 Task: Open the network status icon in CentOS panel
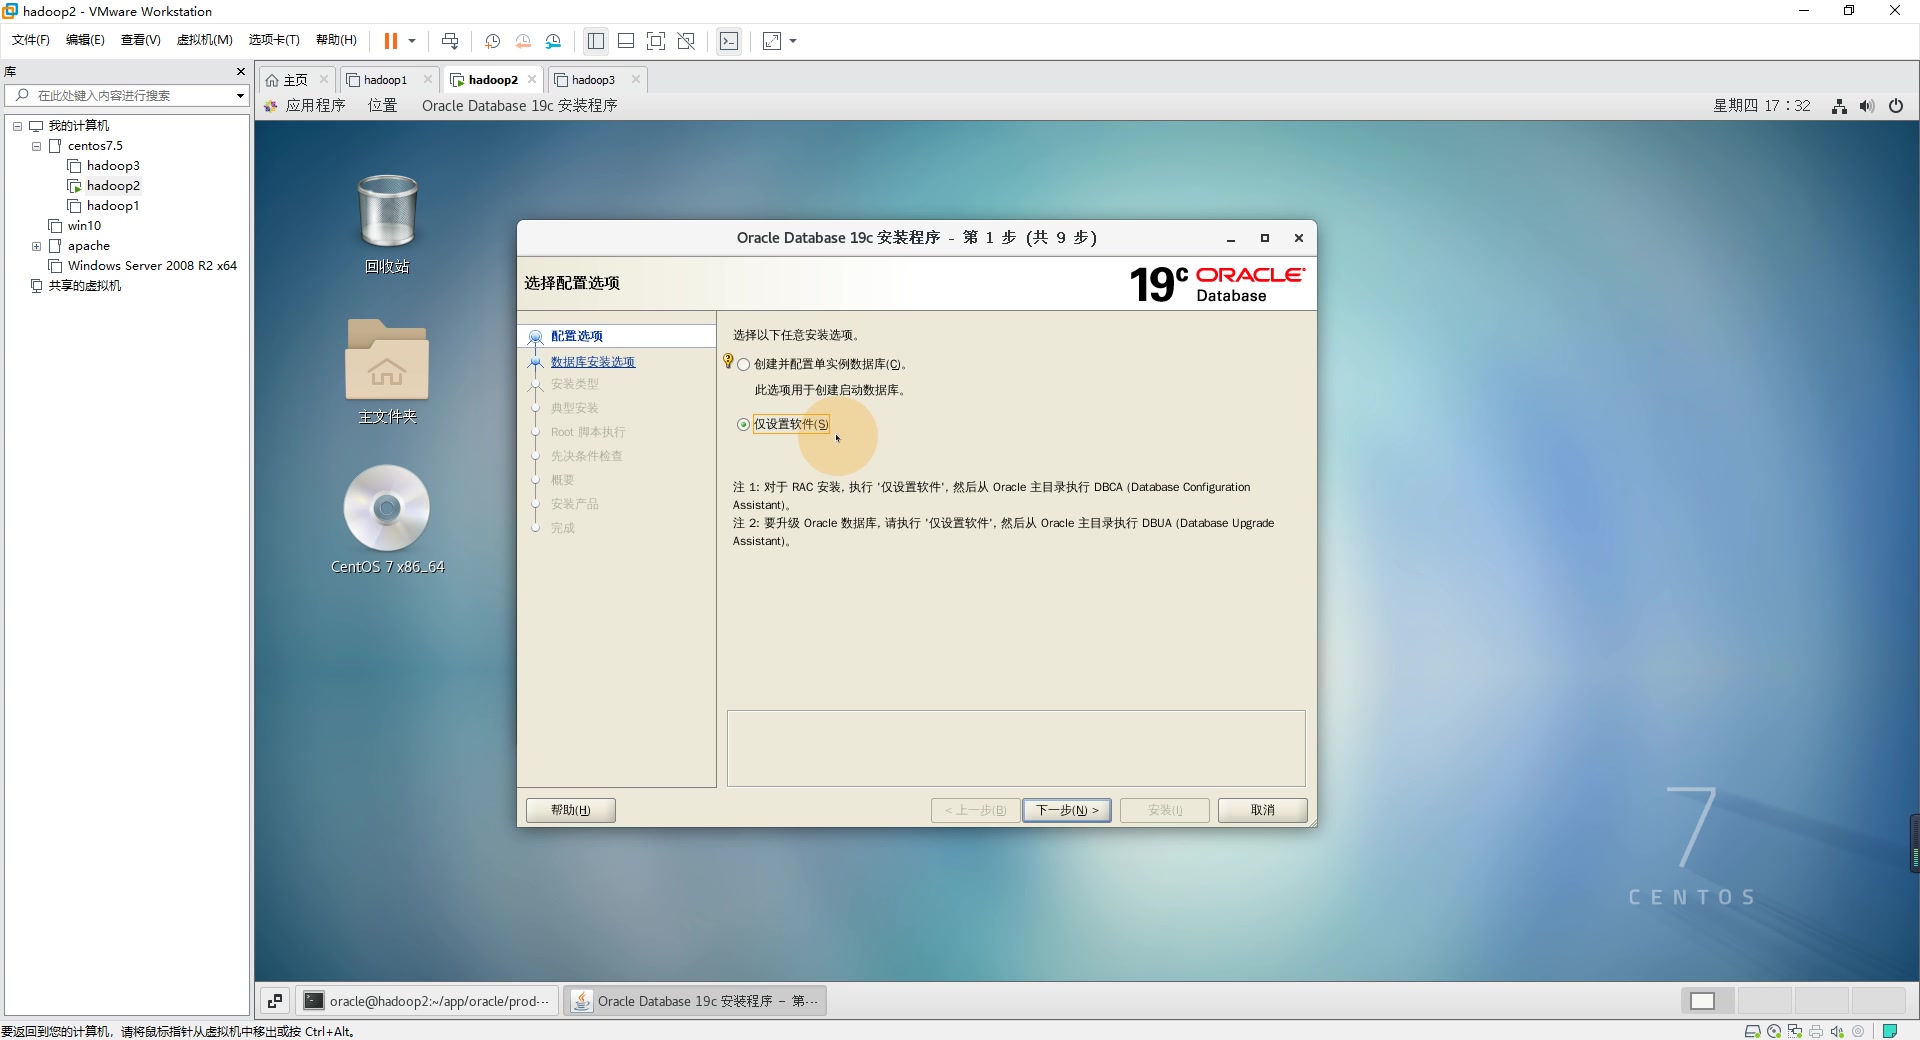pyautogui.click(x=1839, y=106)
